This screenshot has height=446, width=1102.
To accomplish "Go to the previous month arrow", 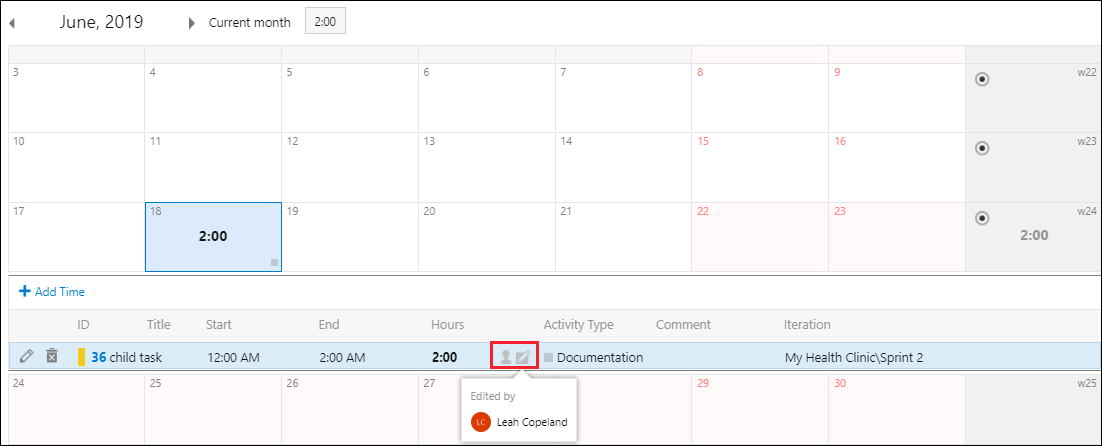I will pos(12,23).
